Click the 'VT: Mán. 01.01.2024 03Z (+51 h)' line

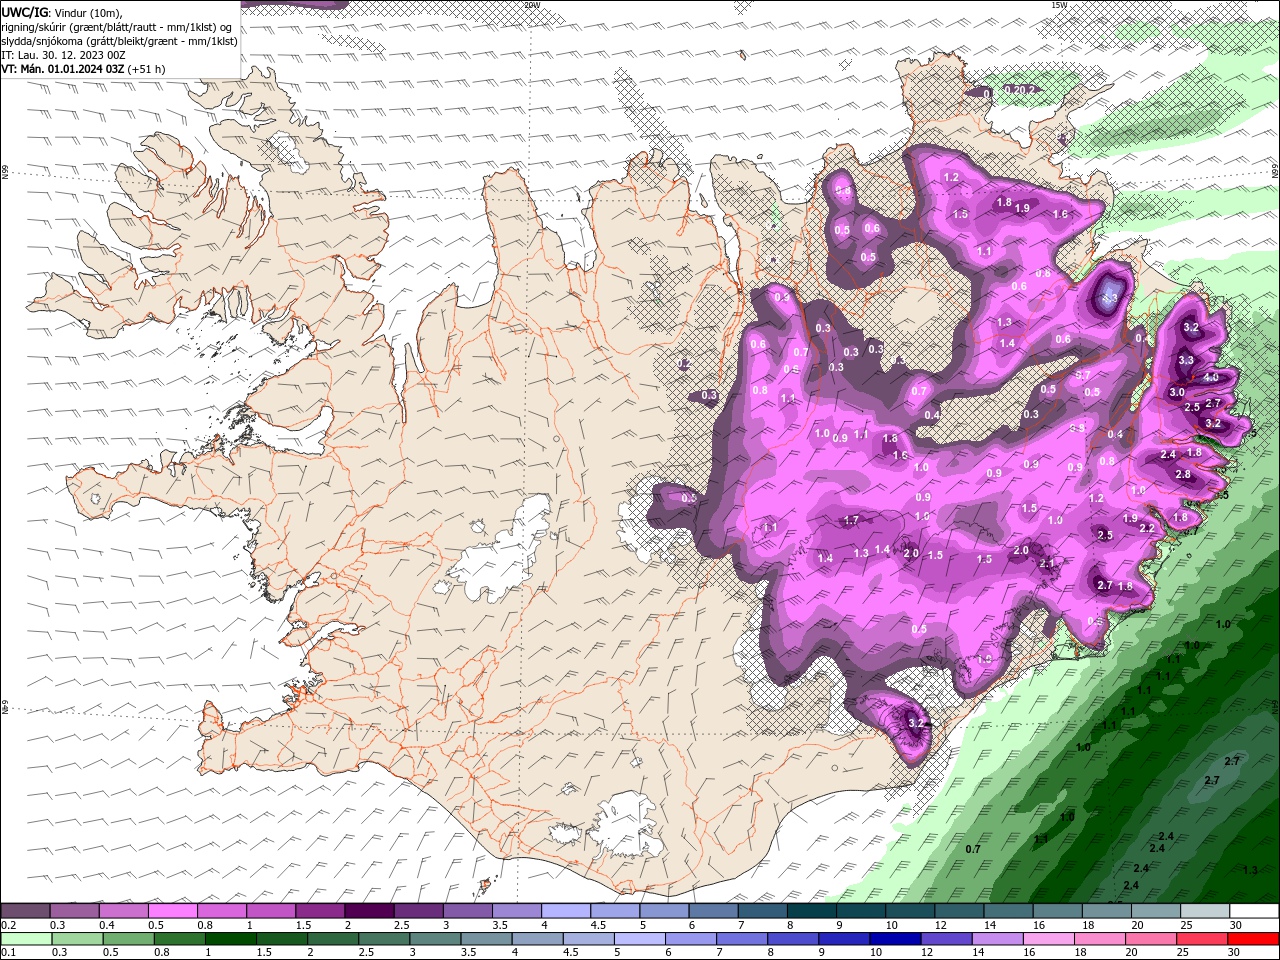[83, 69]
